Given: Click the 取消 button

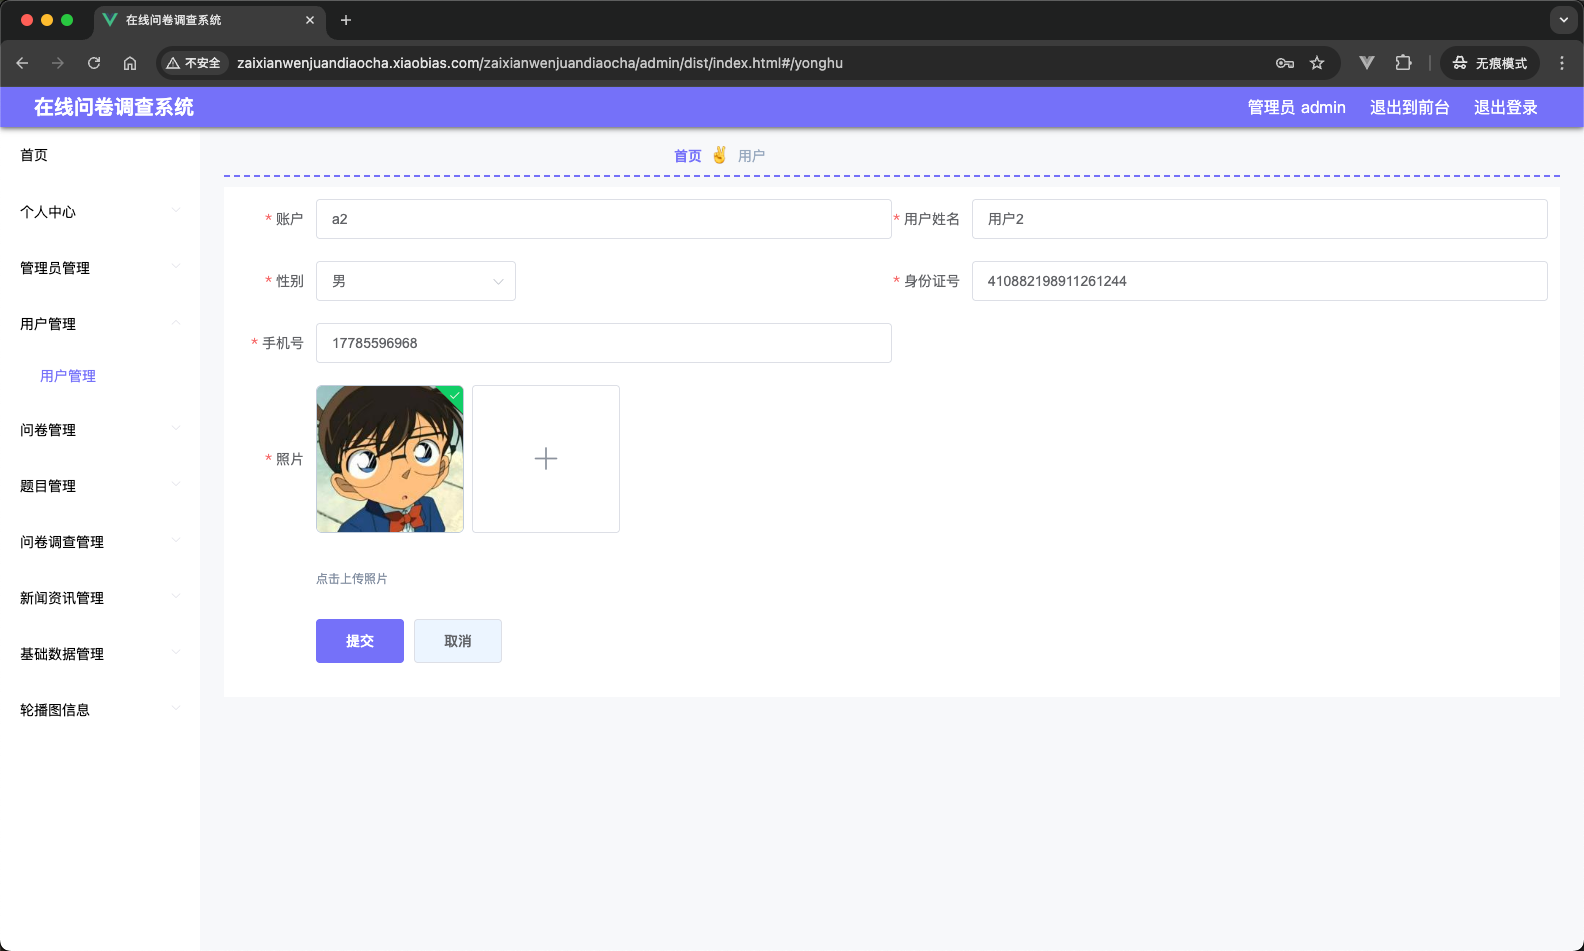Looking at the screenshot, I should [x=458, y=641].
